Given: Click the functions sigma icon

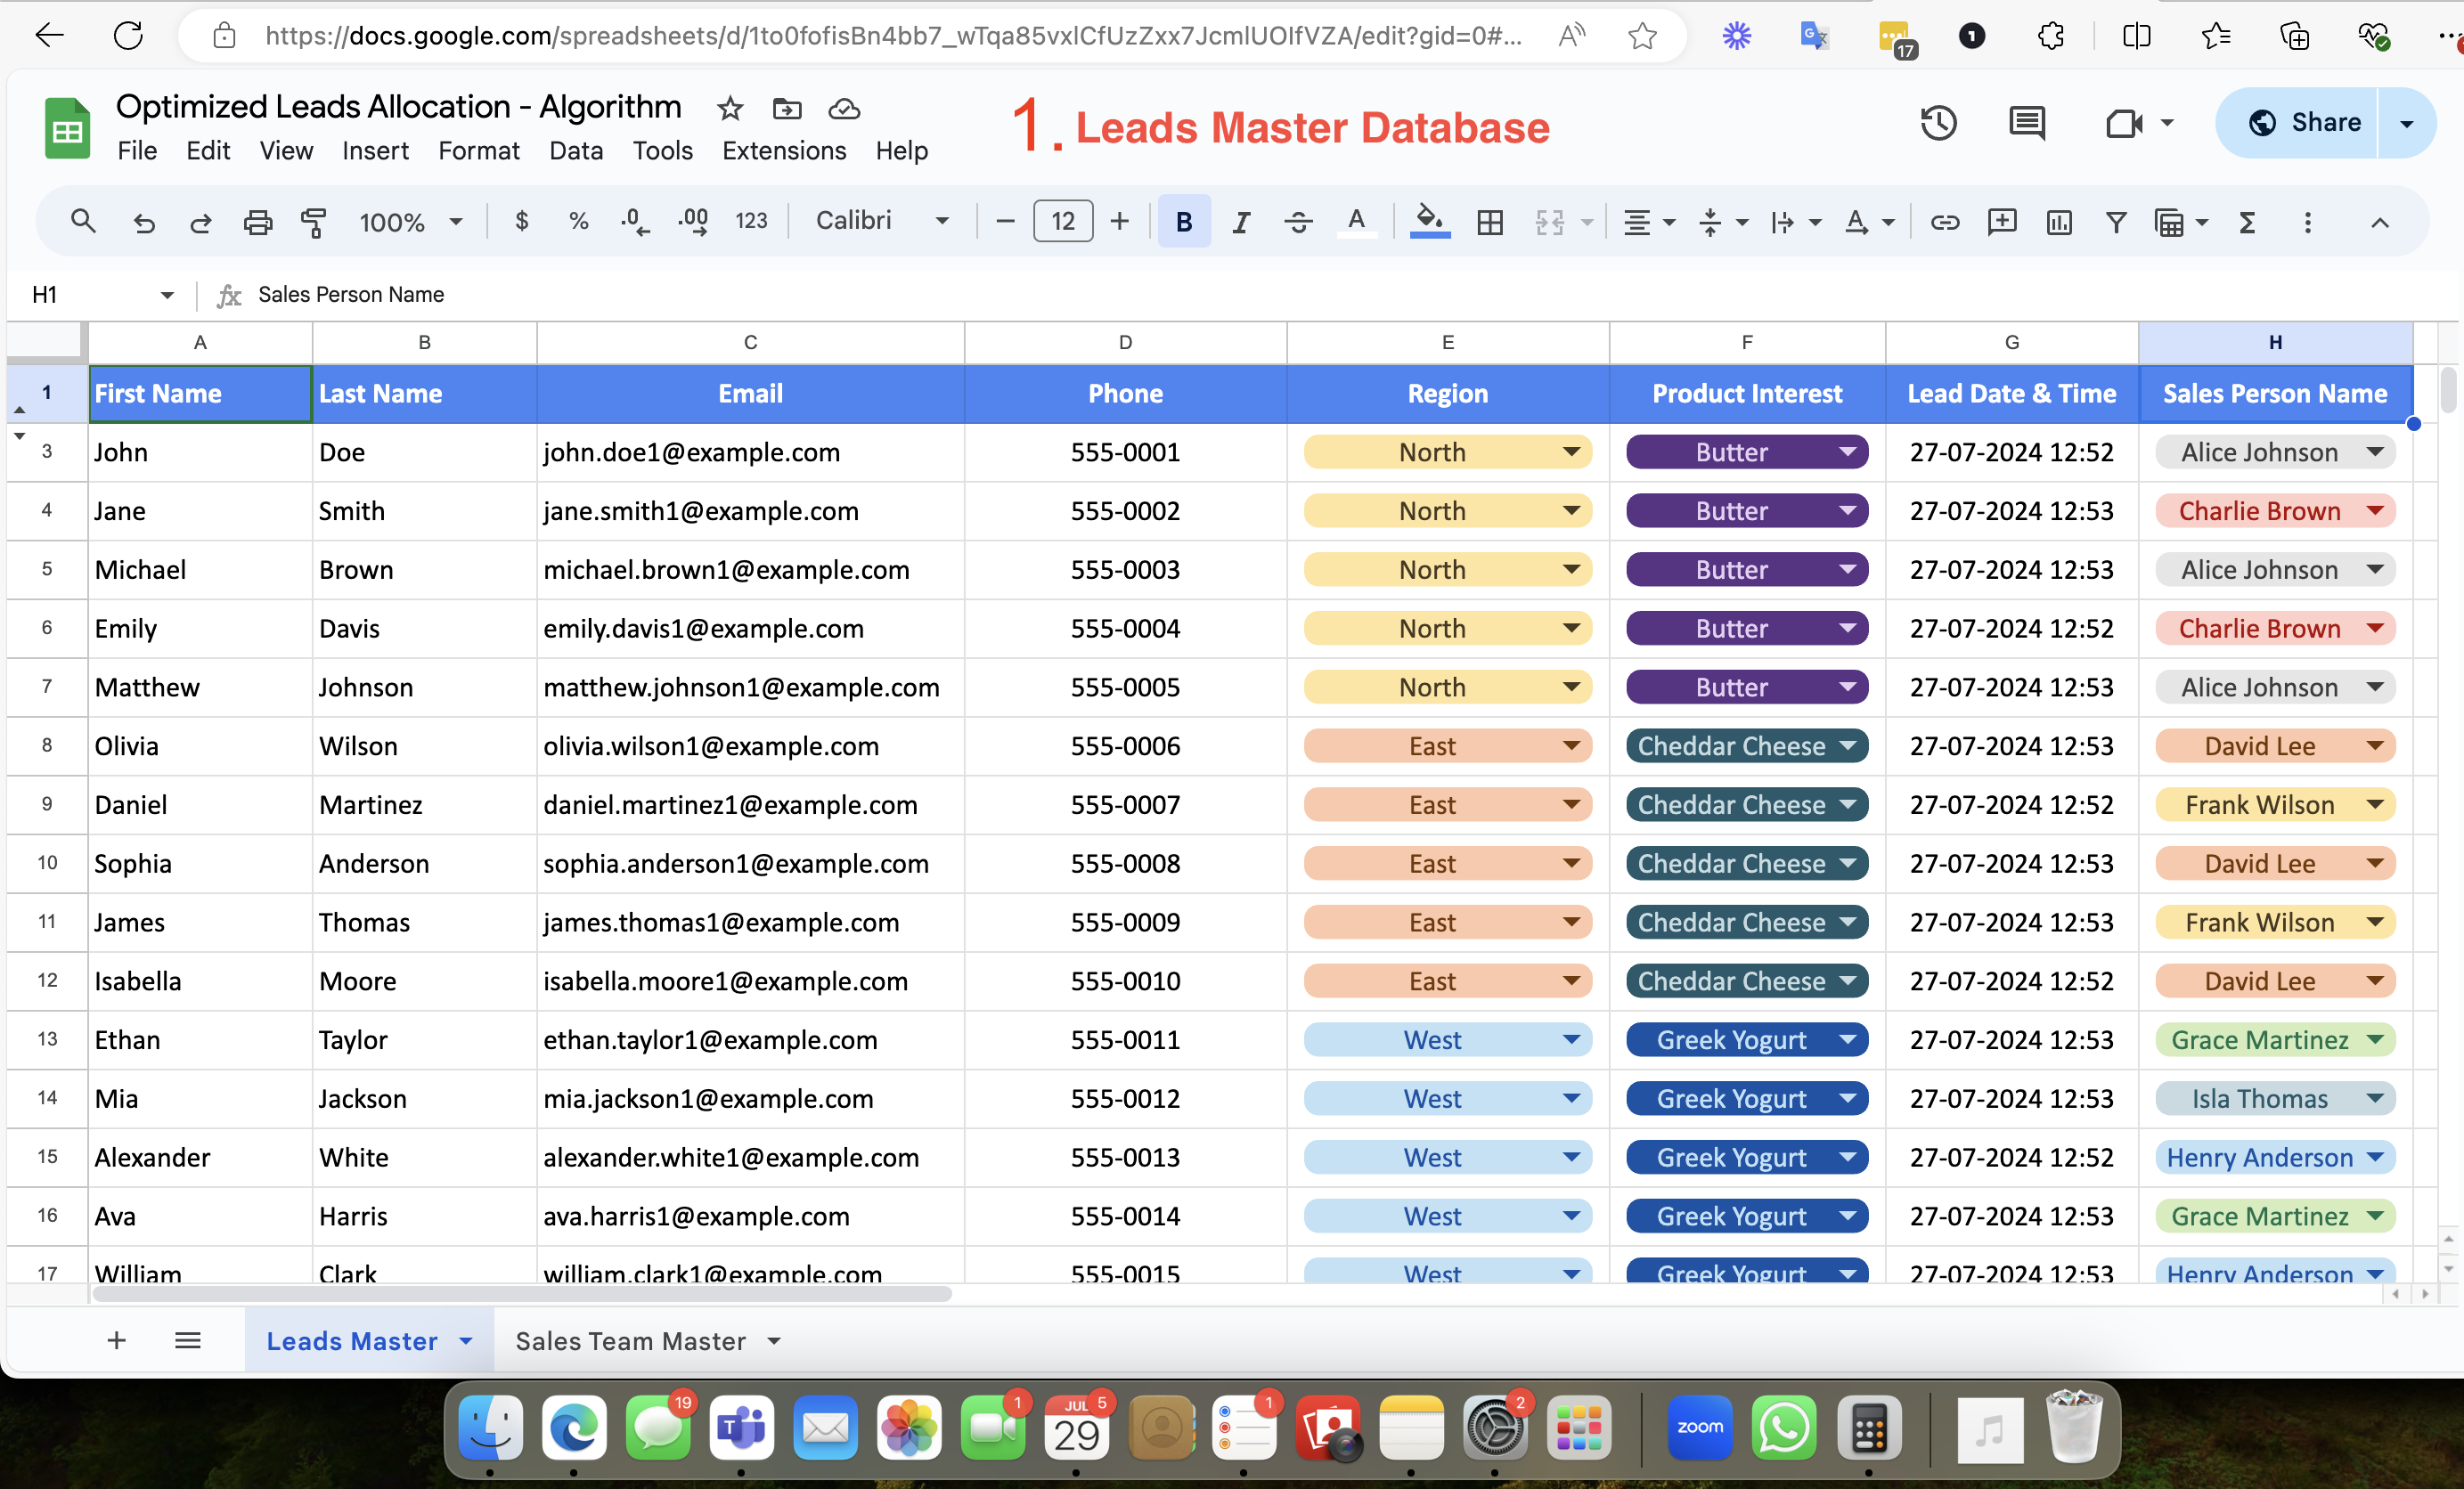Looking at the screenshot, I should point(2247,222).
